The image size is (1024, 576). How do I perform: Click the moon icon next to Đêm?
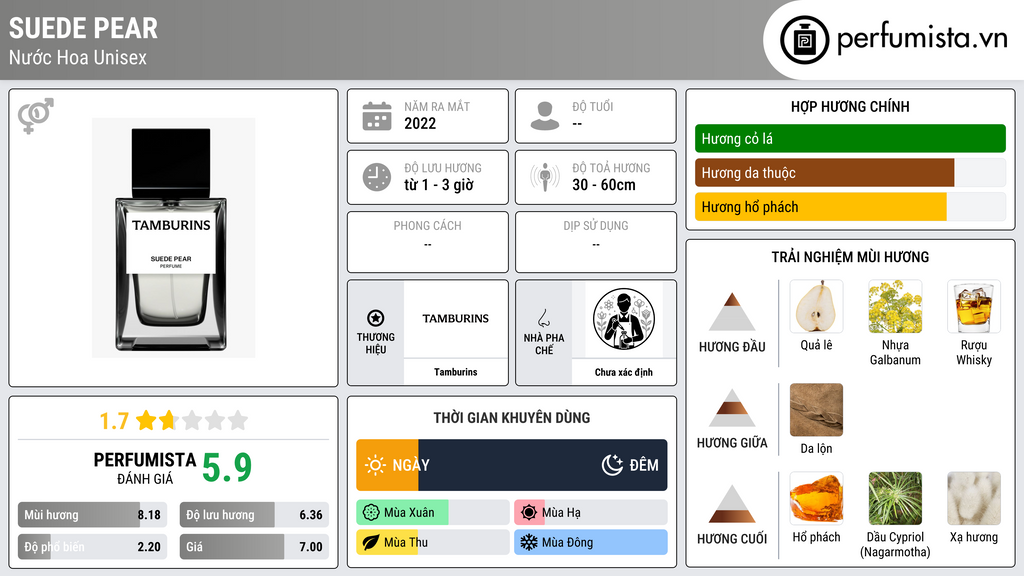click(612, 465)
